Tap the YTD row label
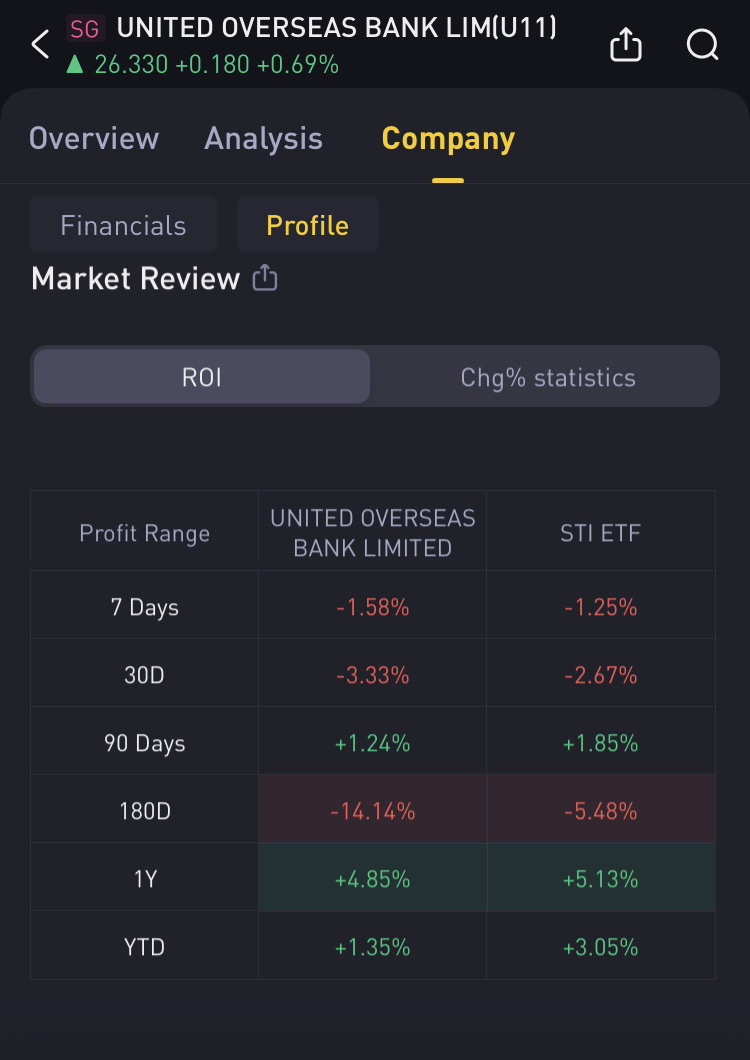The width and height of the screenshot is (750, 1060). click(x=144, y=947)
